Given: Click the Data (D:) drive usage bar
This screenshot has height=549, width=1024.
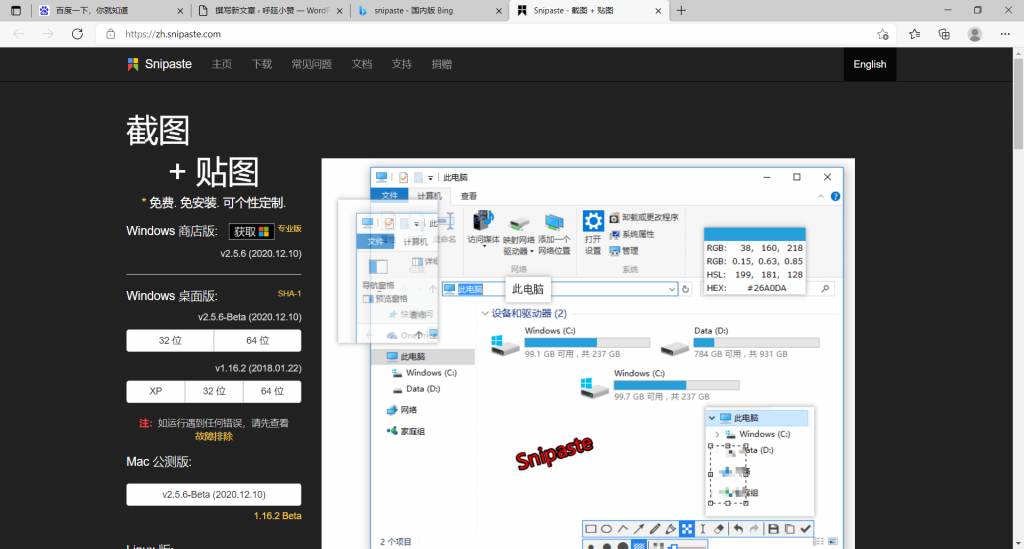Looking at the screenshot, I should tap(756, 343).
